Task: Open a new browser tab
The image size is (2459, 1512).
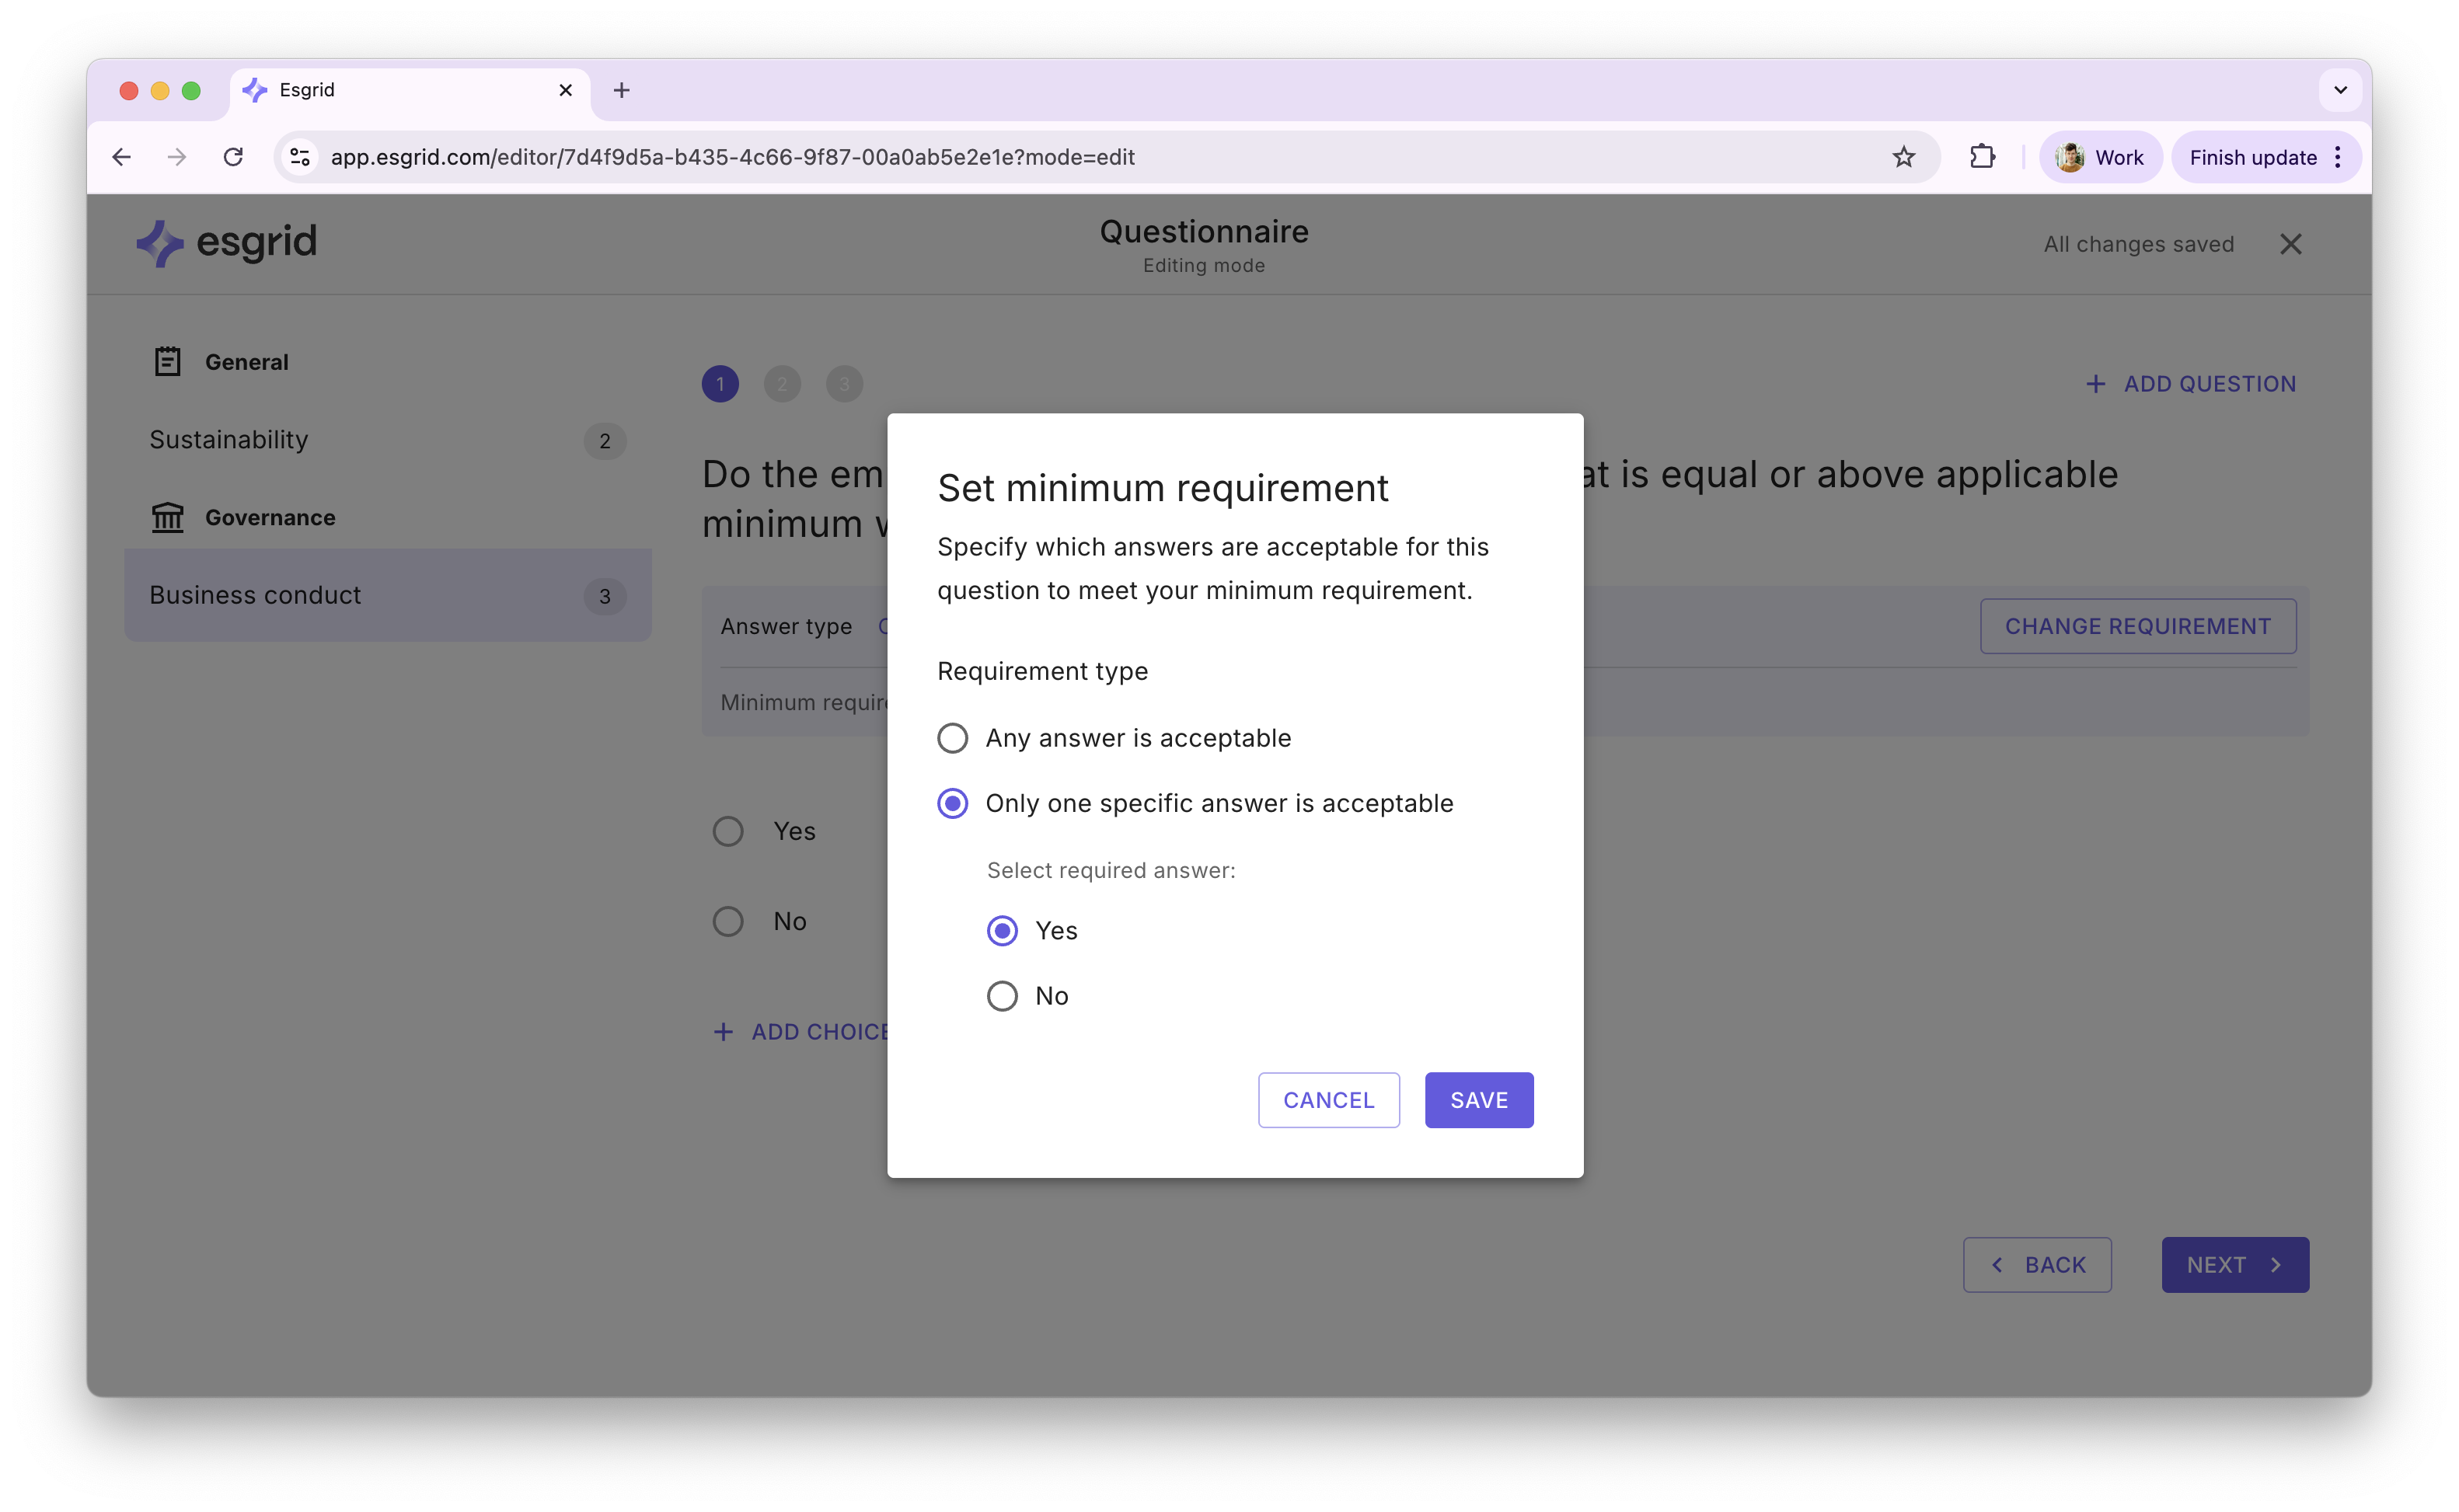Action: coord(621,90)
